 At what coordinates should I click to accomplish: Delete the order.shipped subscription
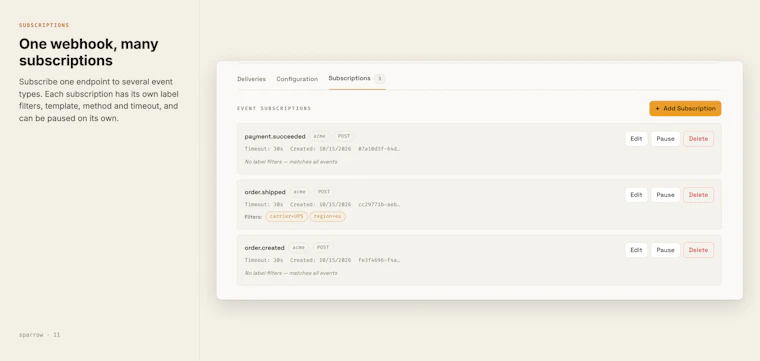[x=698, y=195]
